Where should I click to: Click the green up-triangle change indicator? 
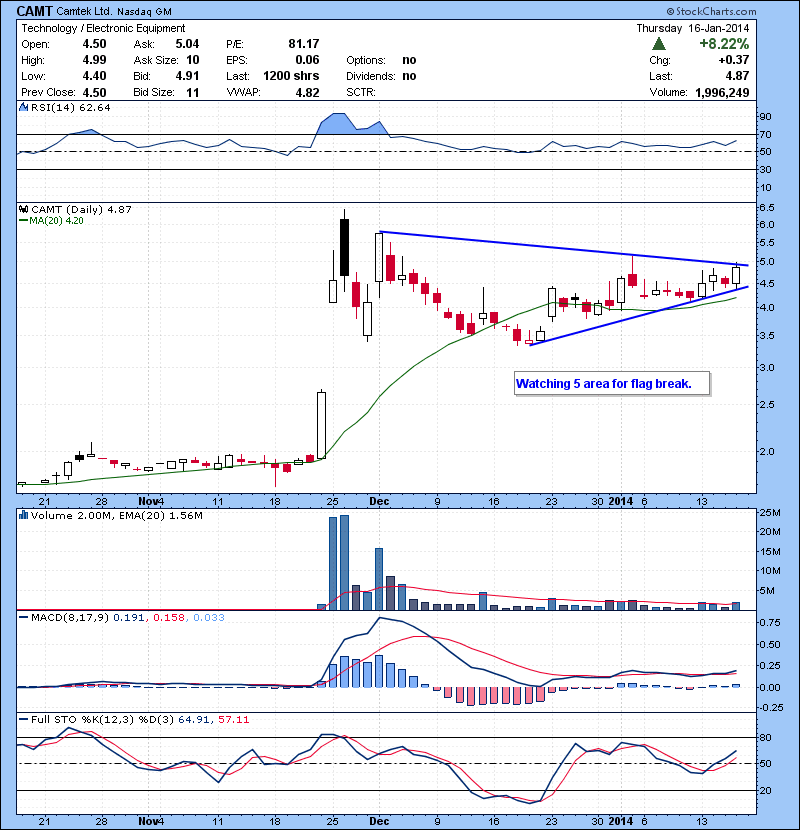click(x=659, y=43)
